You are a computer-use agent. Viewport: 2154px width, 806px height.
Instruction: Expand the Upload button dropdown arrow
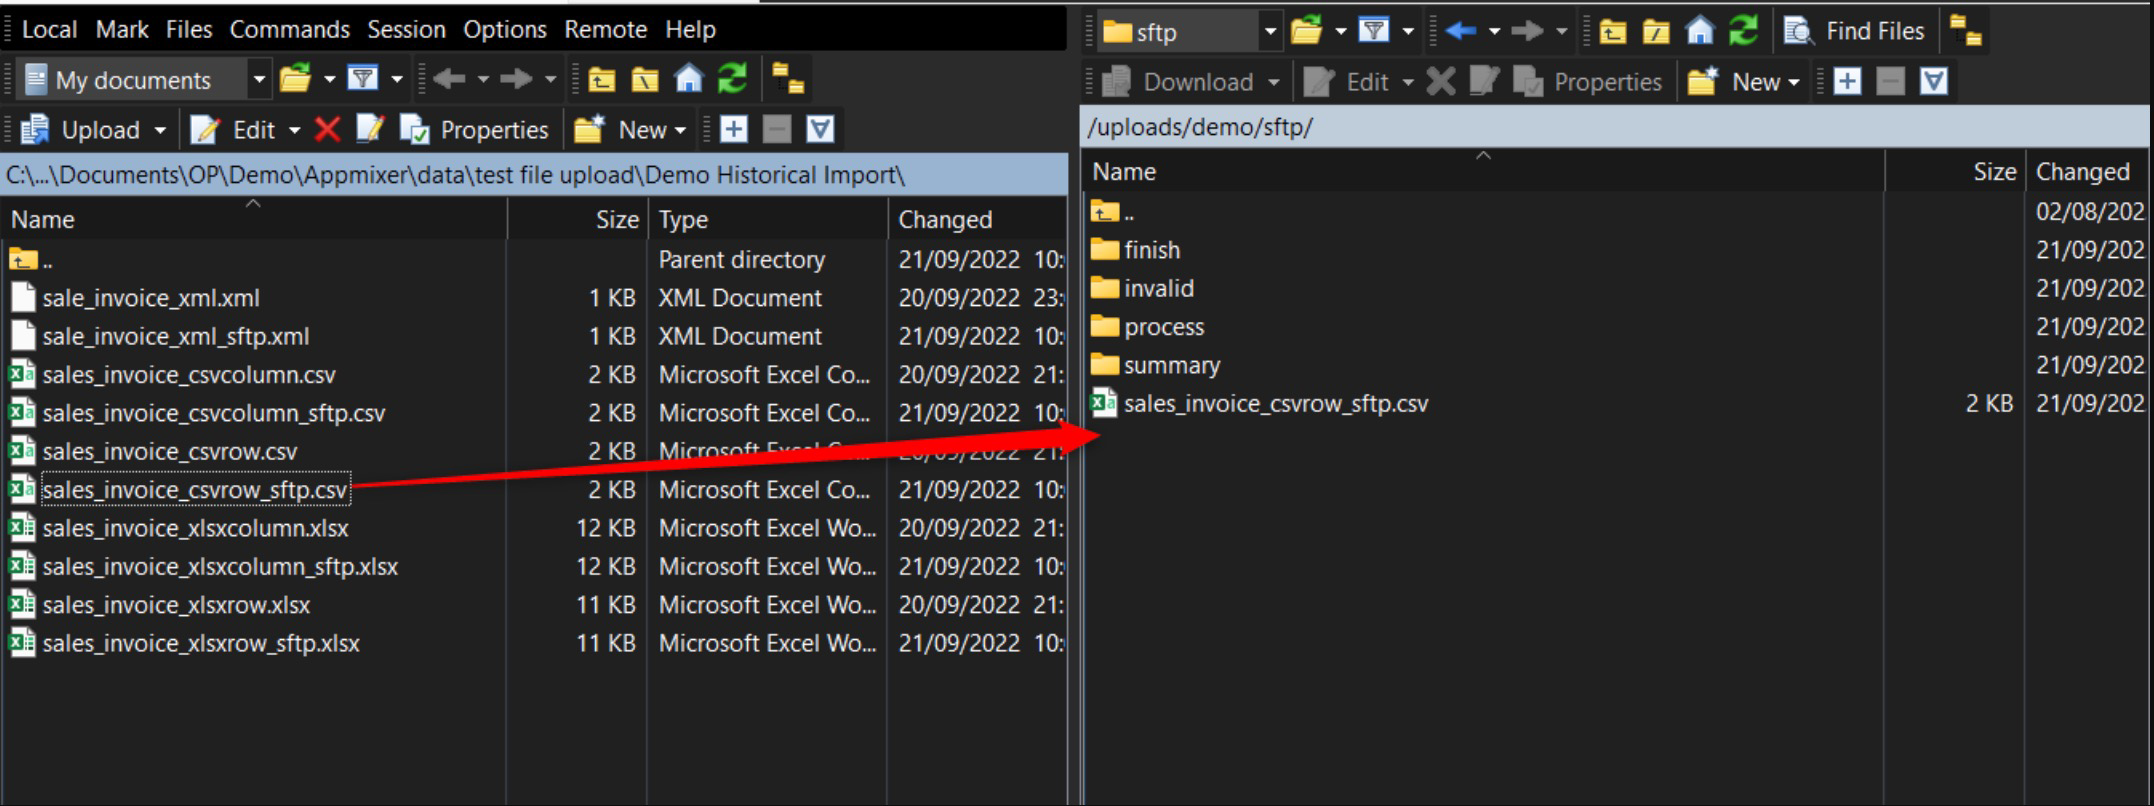point(160,130)
